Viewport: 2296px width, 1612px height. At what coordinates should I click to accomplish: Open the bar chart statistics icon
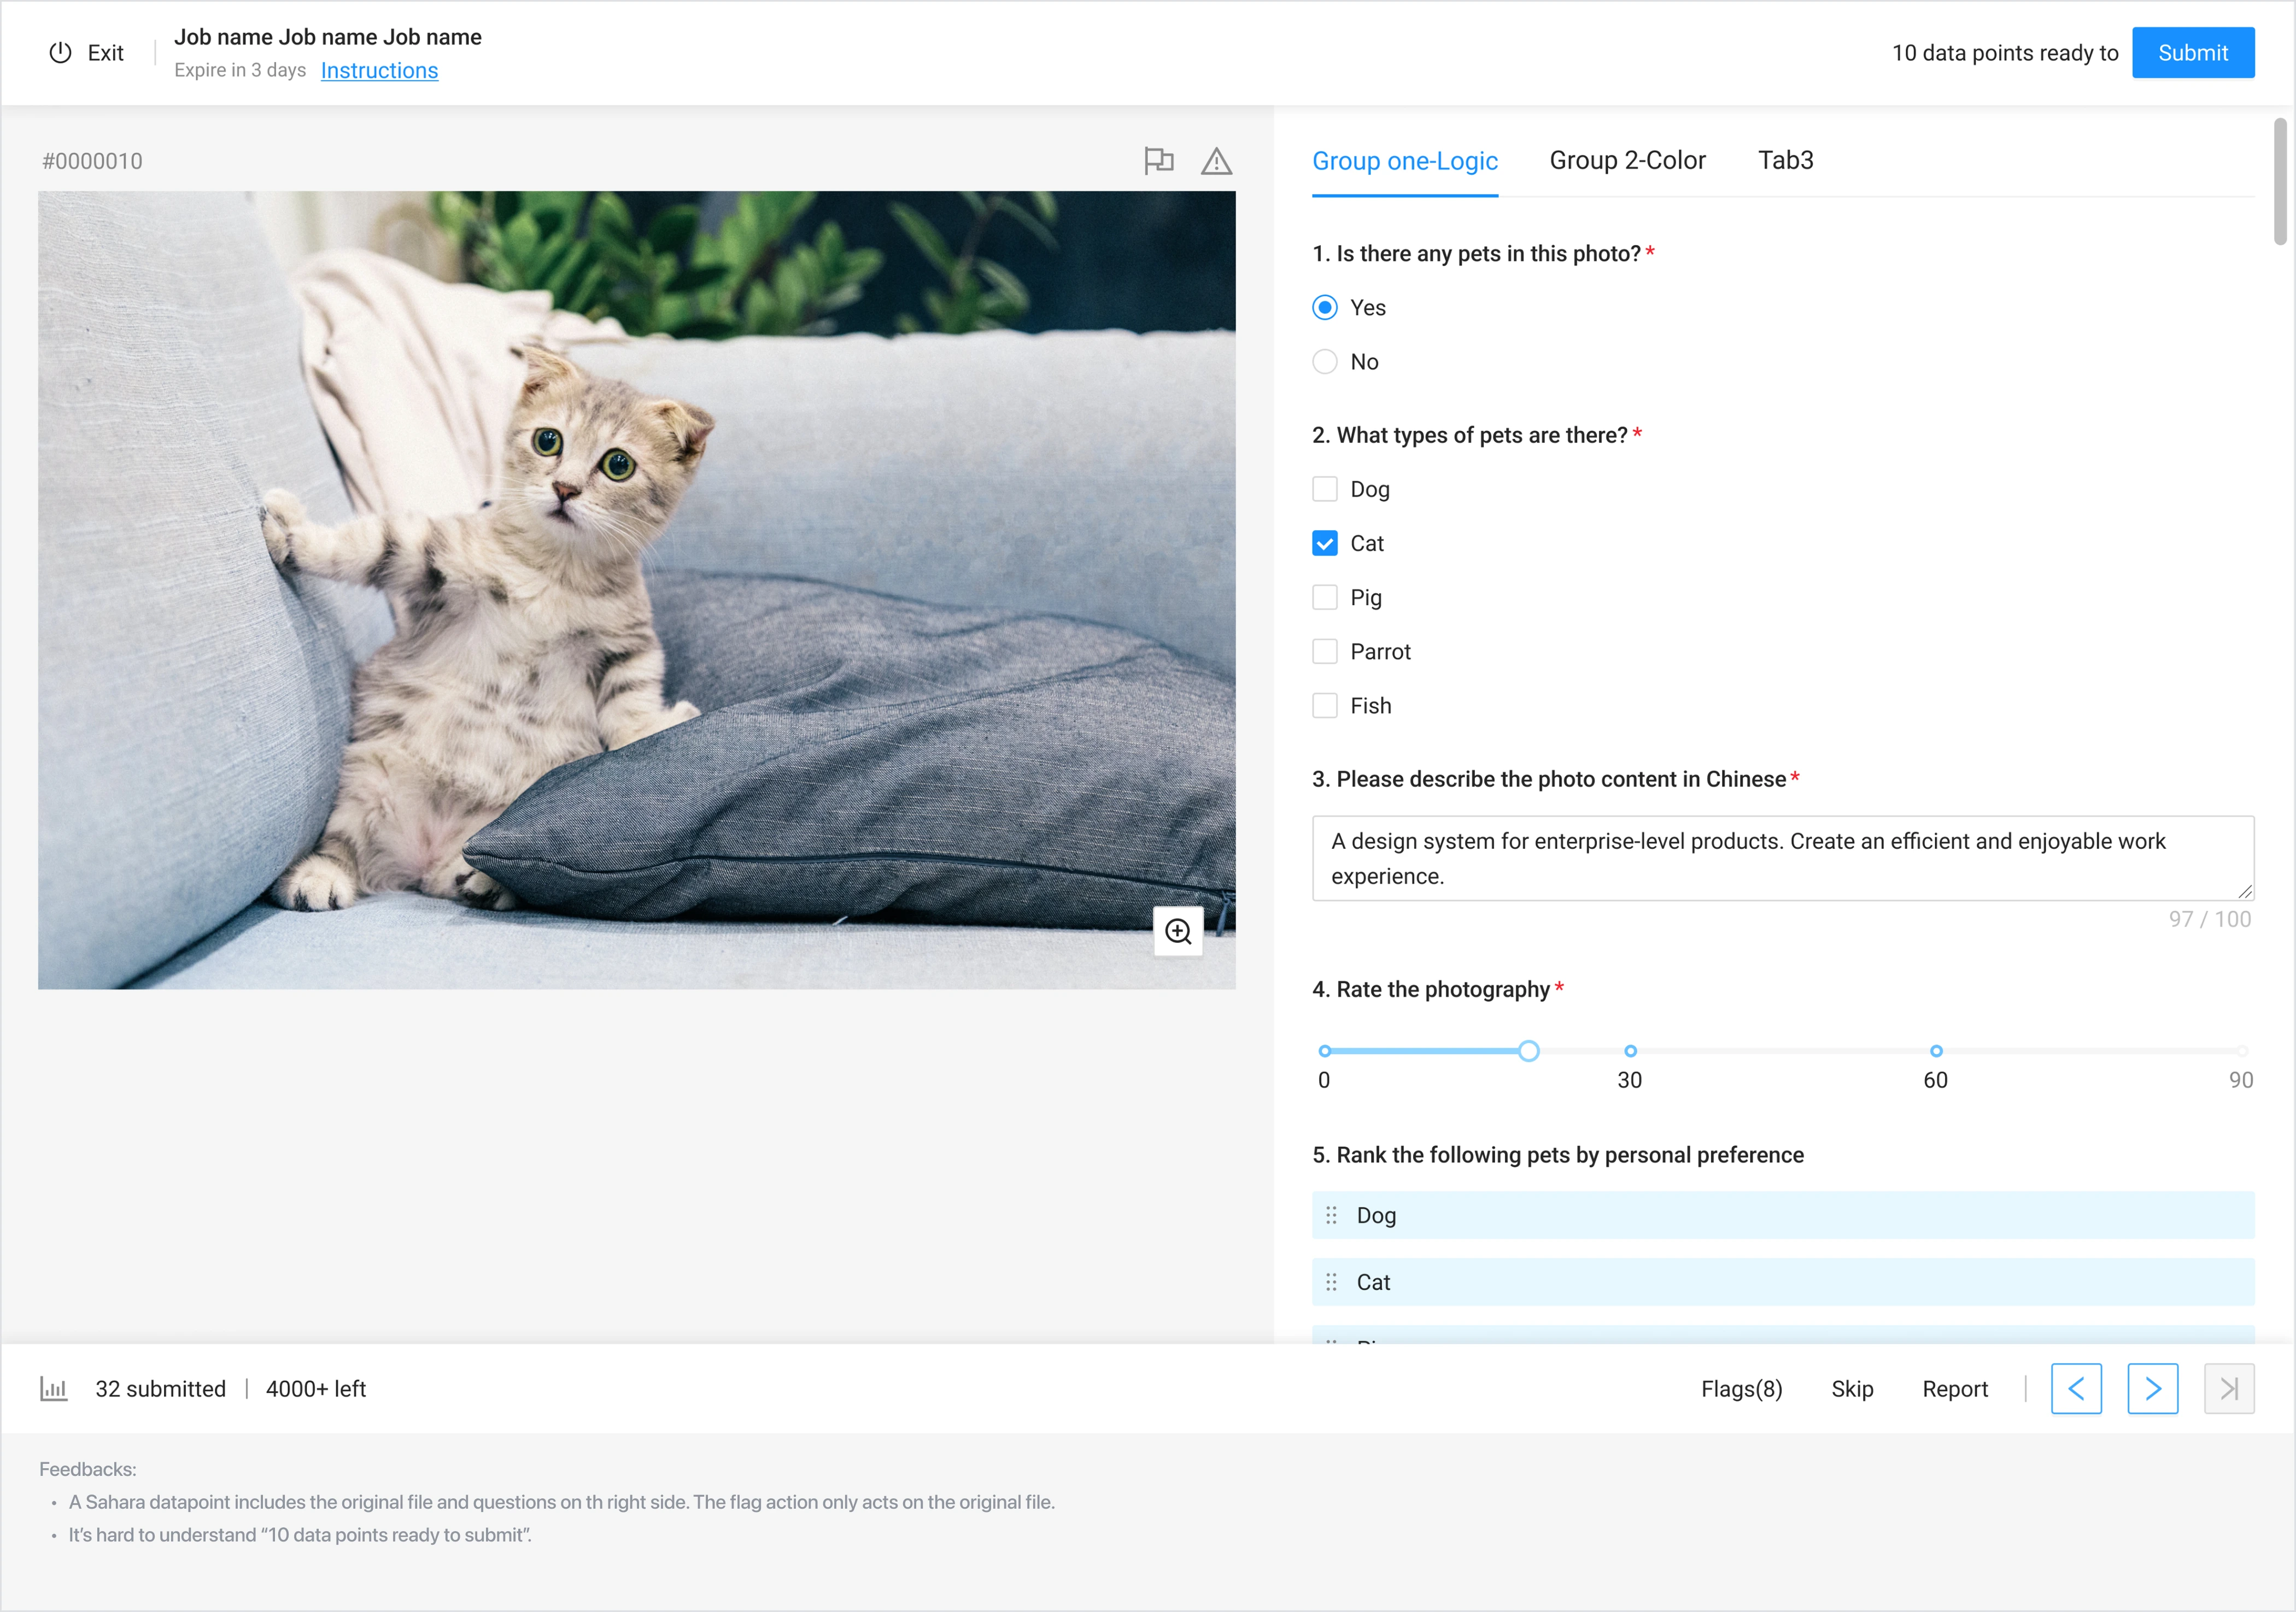coord(54,1388)
